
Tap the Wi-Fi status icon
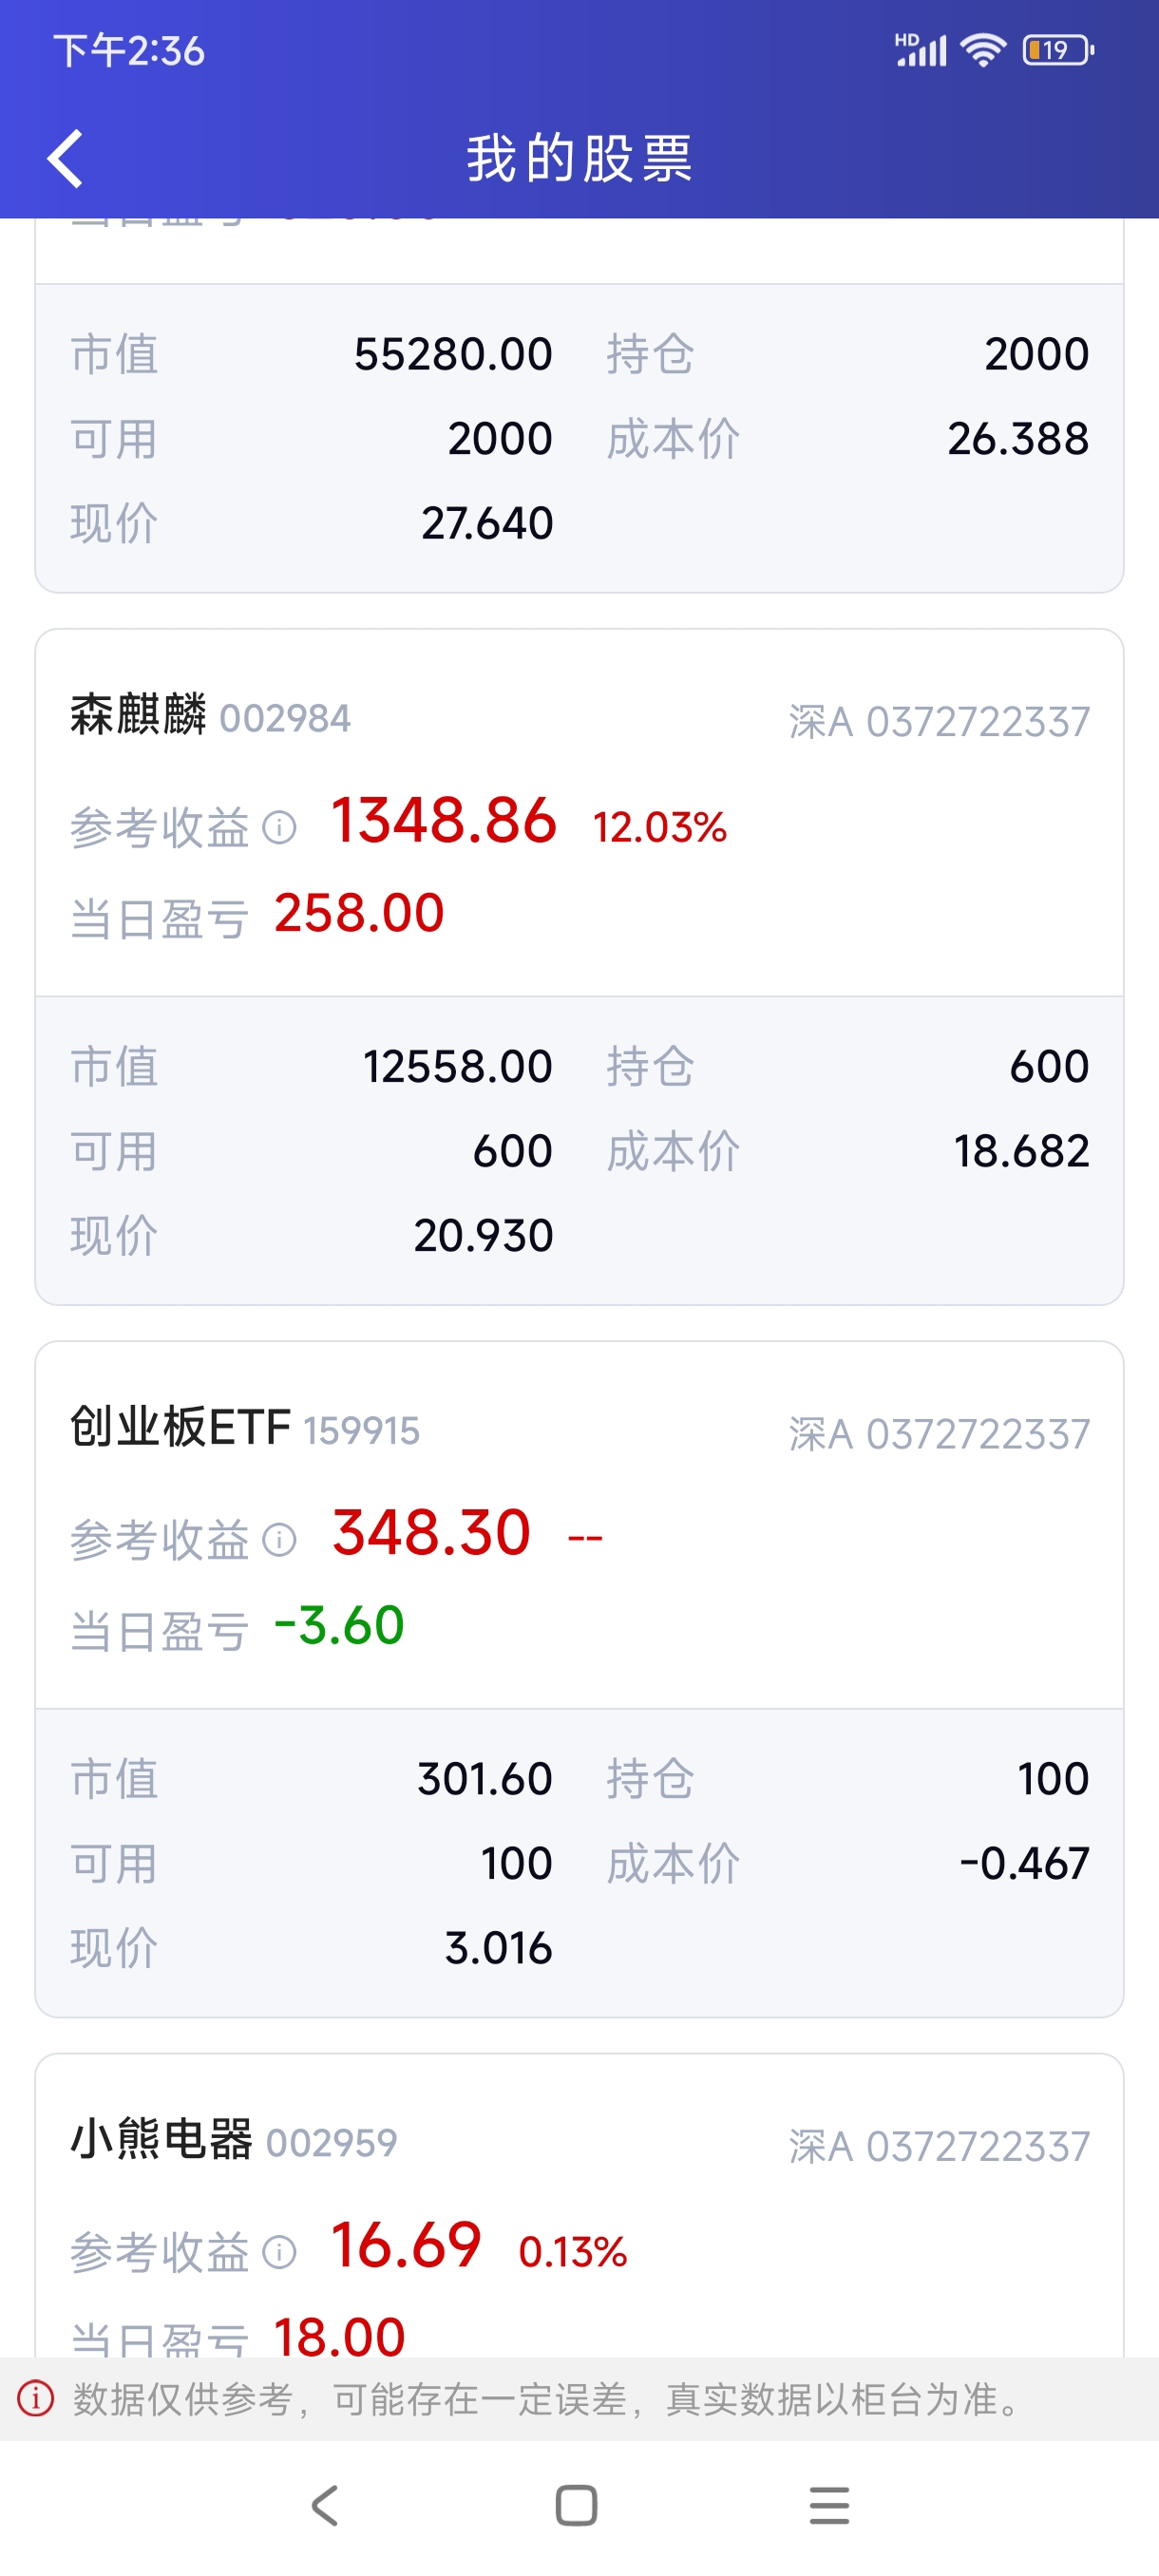(x=983, y=50)
